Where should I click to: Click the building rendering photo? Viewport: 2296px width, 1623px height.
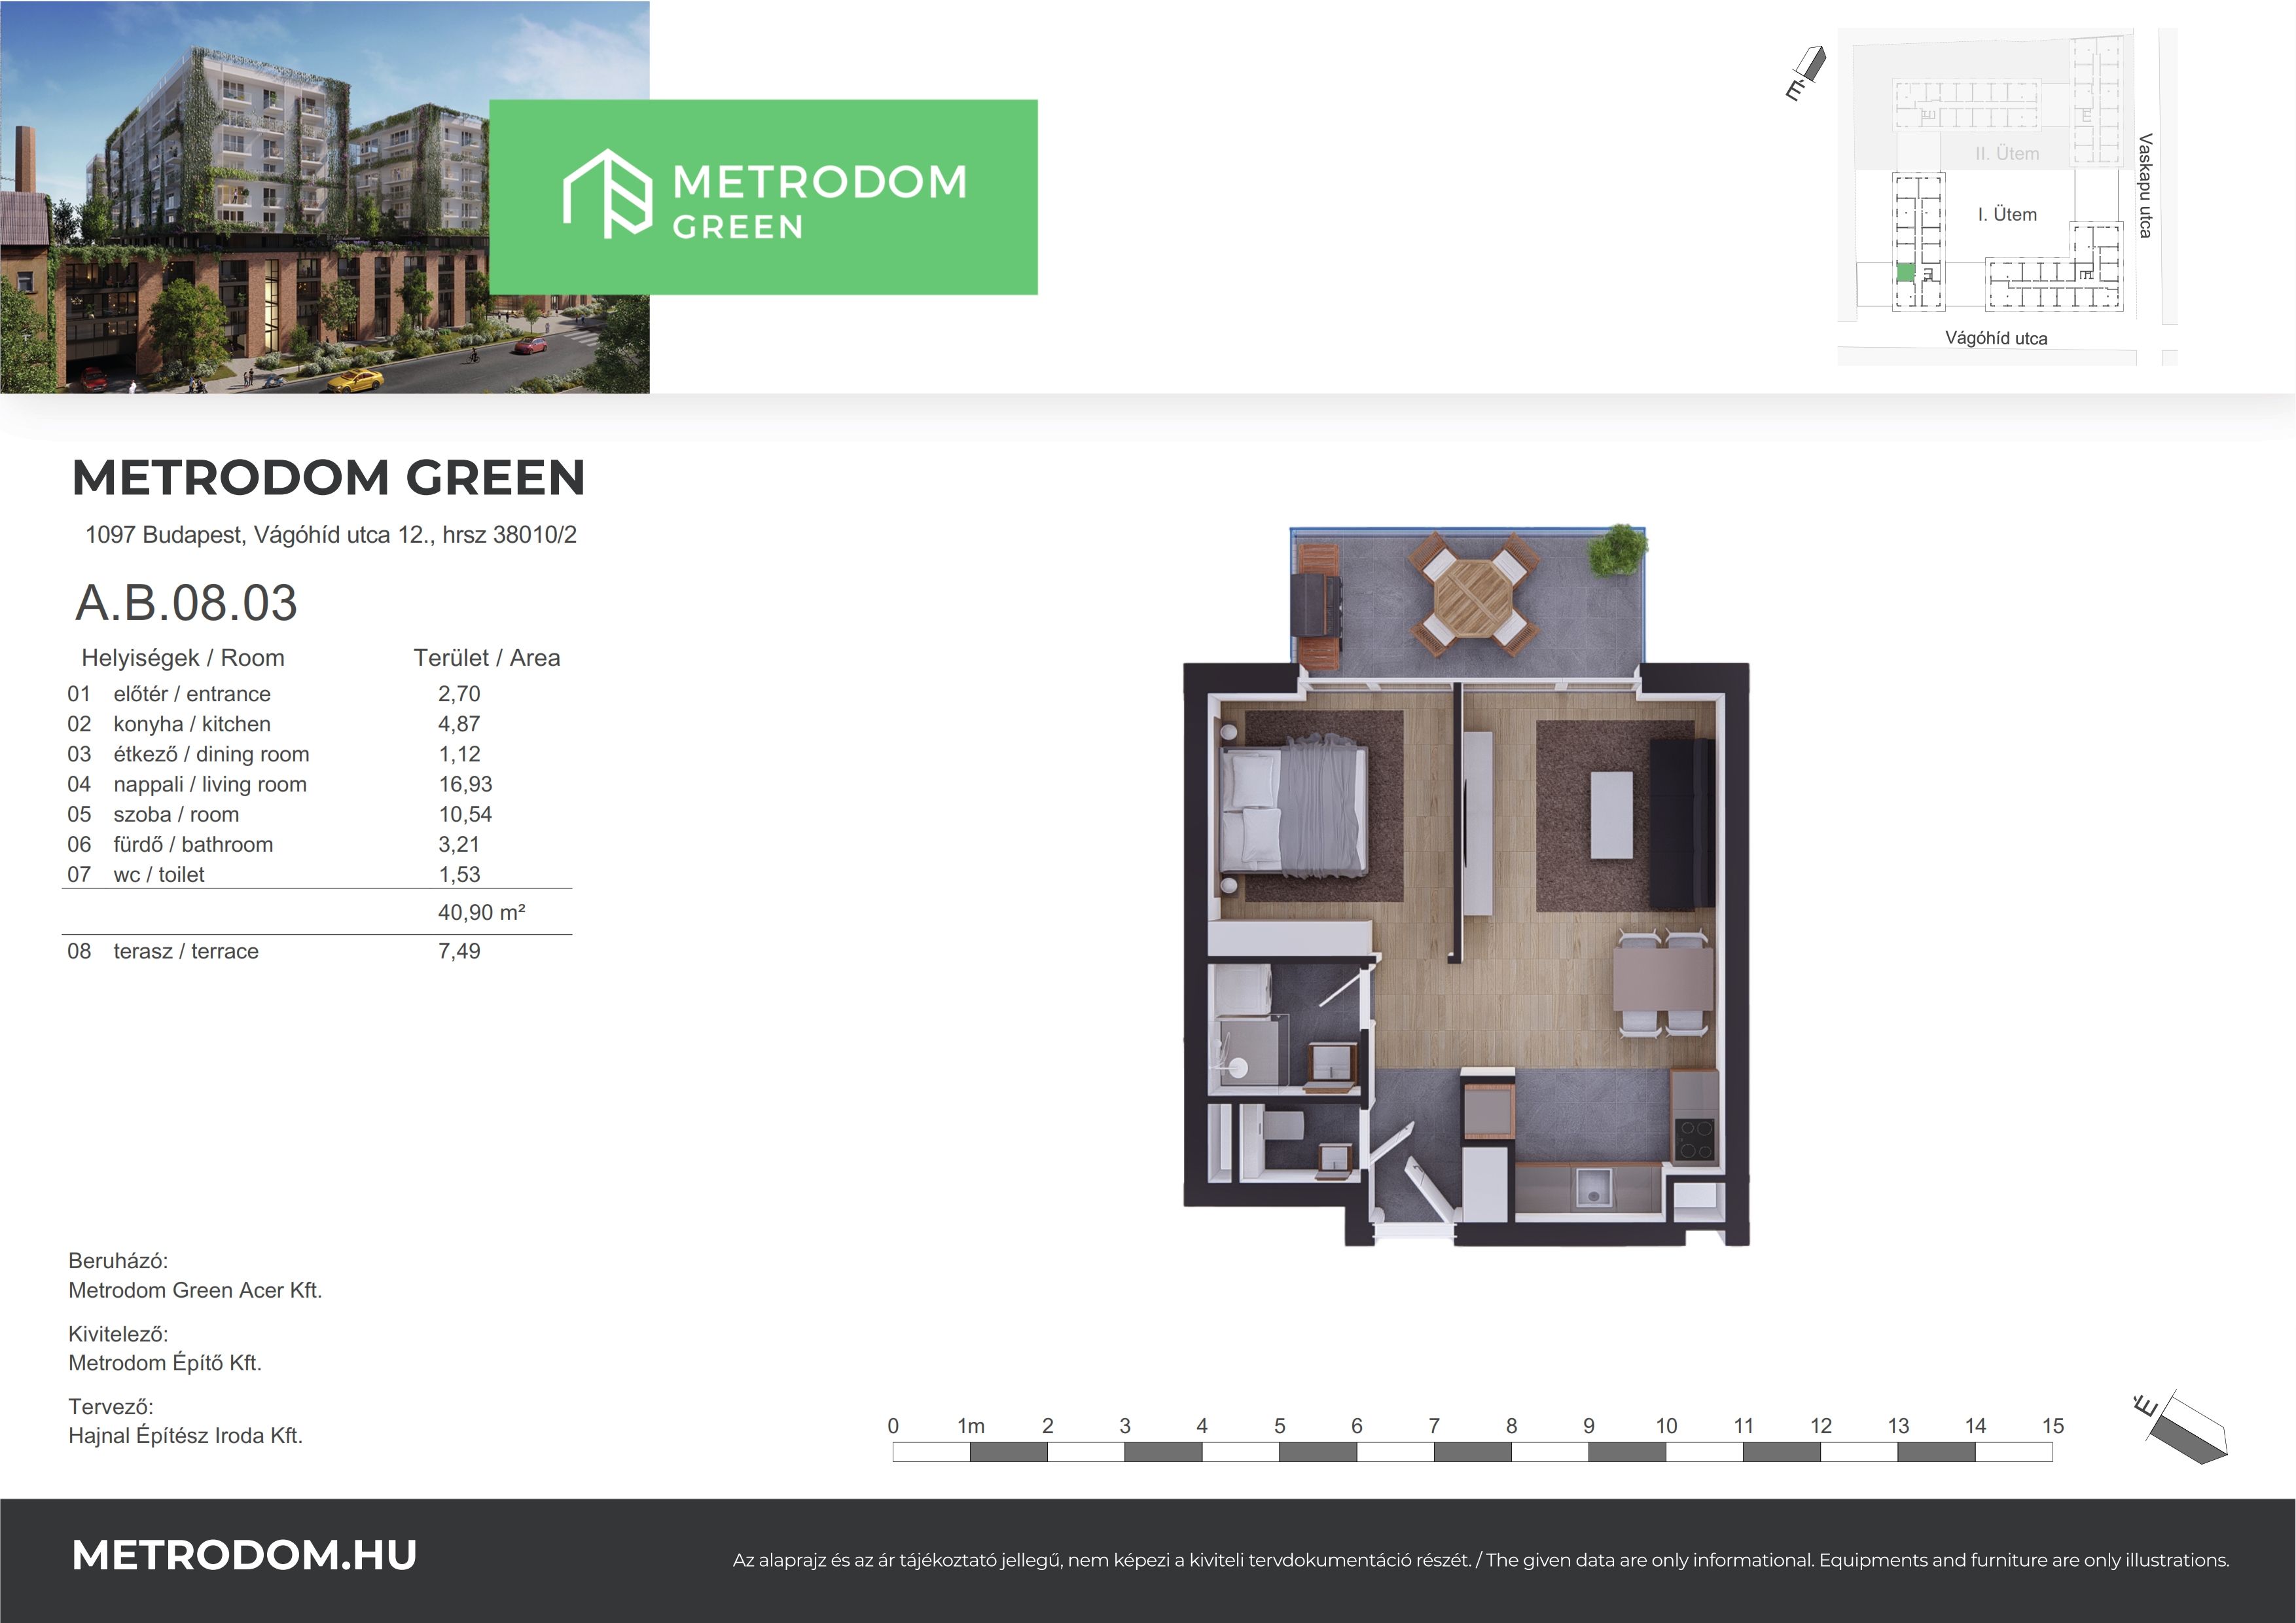325,197
